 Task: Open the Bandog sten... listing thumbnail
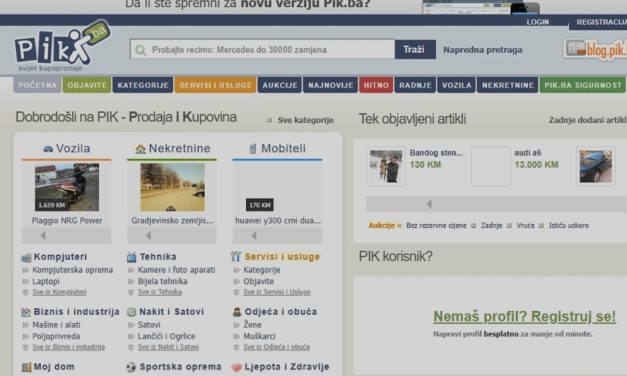click(386, 166)
